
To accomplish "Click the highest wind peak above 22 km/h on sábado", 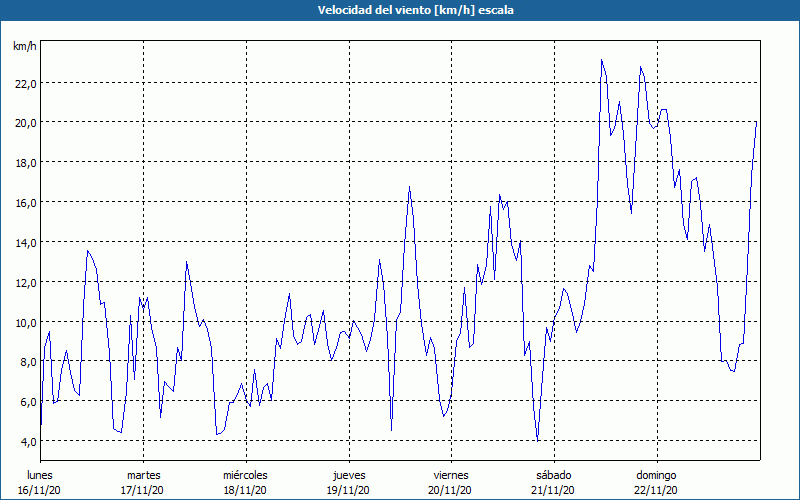I will (x=602, y=60).
